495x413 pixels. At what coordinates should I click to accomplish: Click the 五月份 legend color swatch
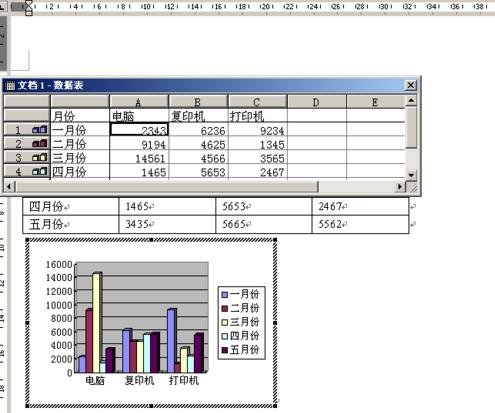[225, 350]
